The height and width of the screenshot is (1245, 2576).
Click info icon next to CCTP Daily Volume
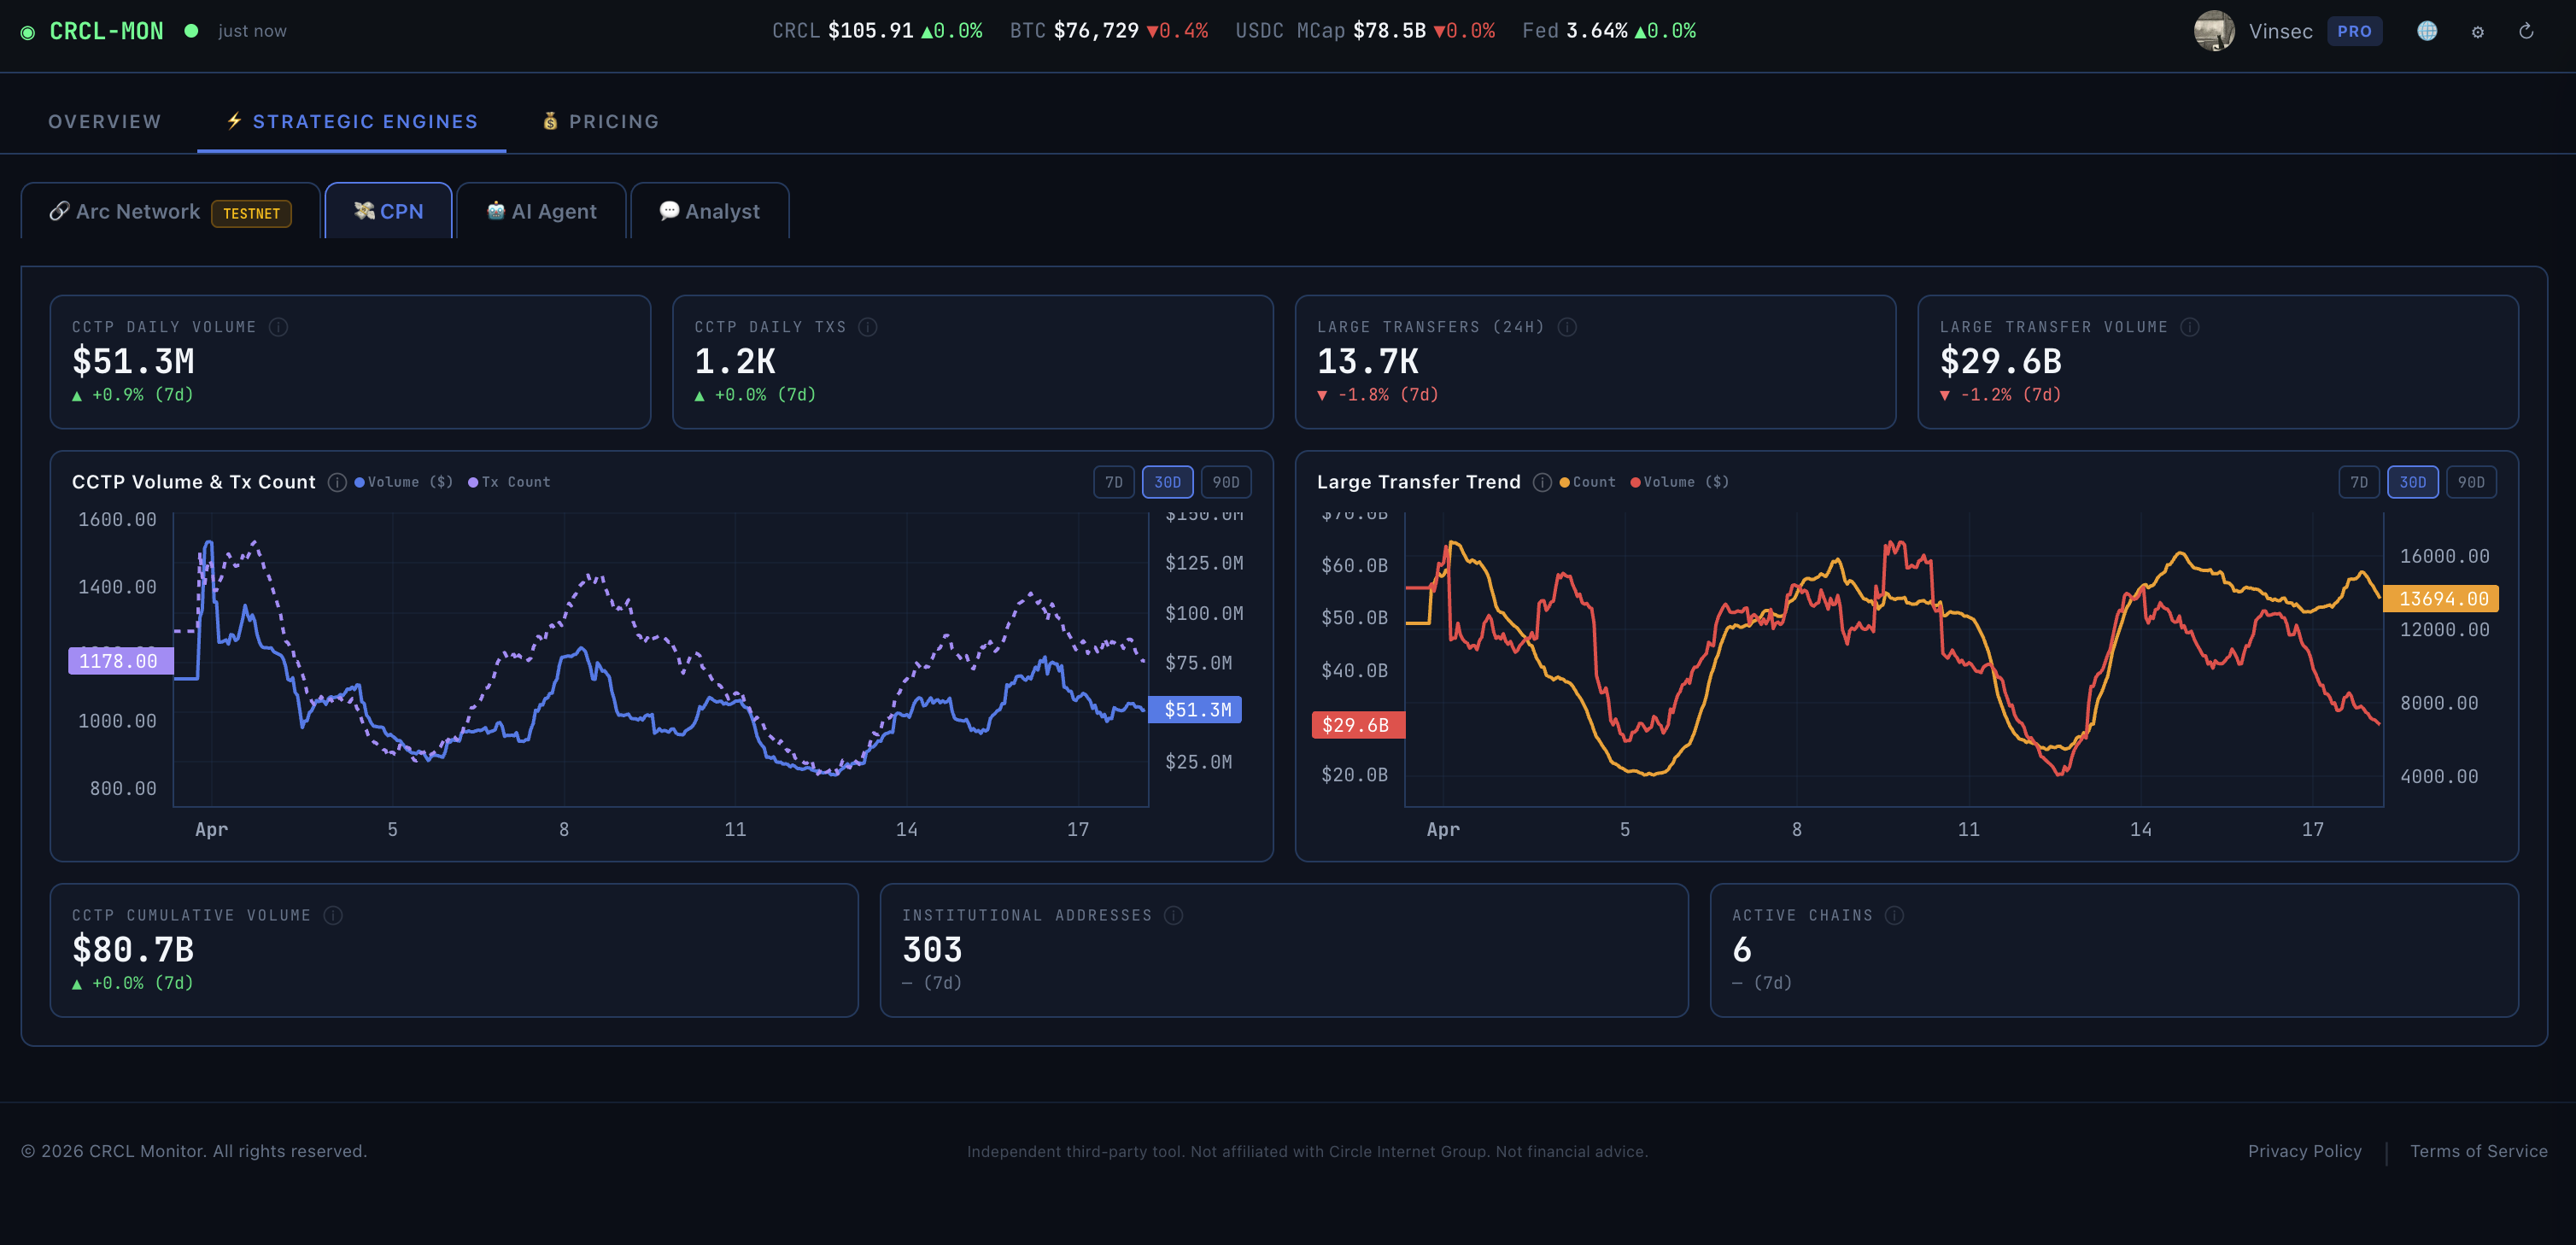click(x=279, y=327)
